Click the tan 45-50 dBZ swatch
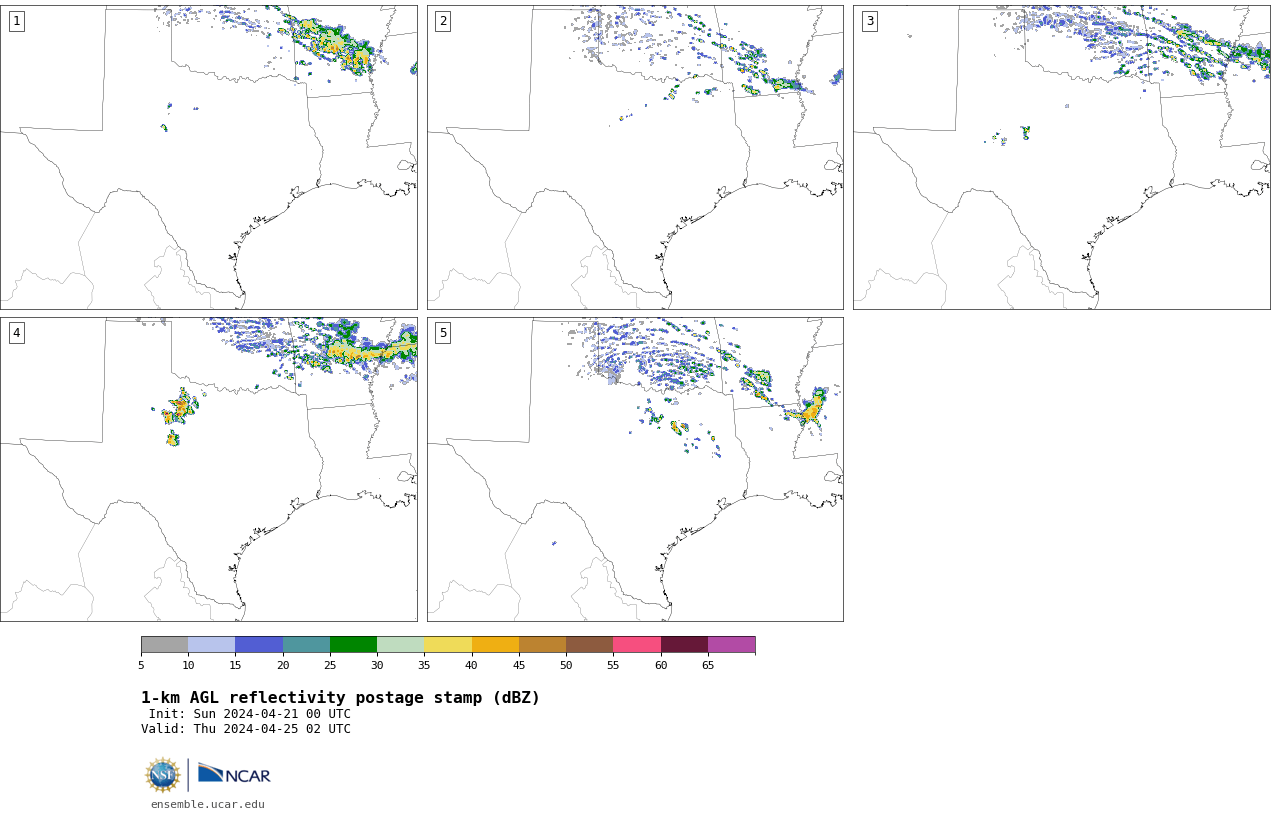The image size is (1280, 815). pyautogui.click(x=542, y=645)
